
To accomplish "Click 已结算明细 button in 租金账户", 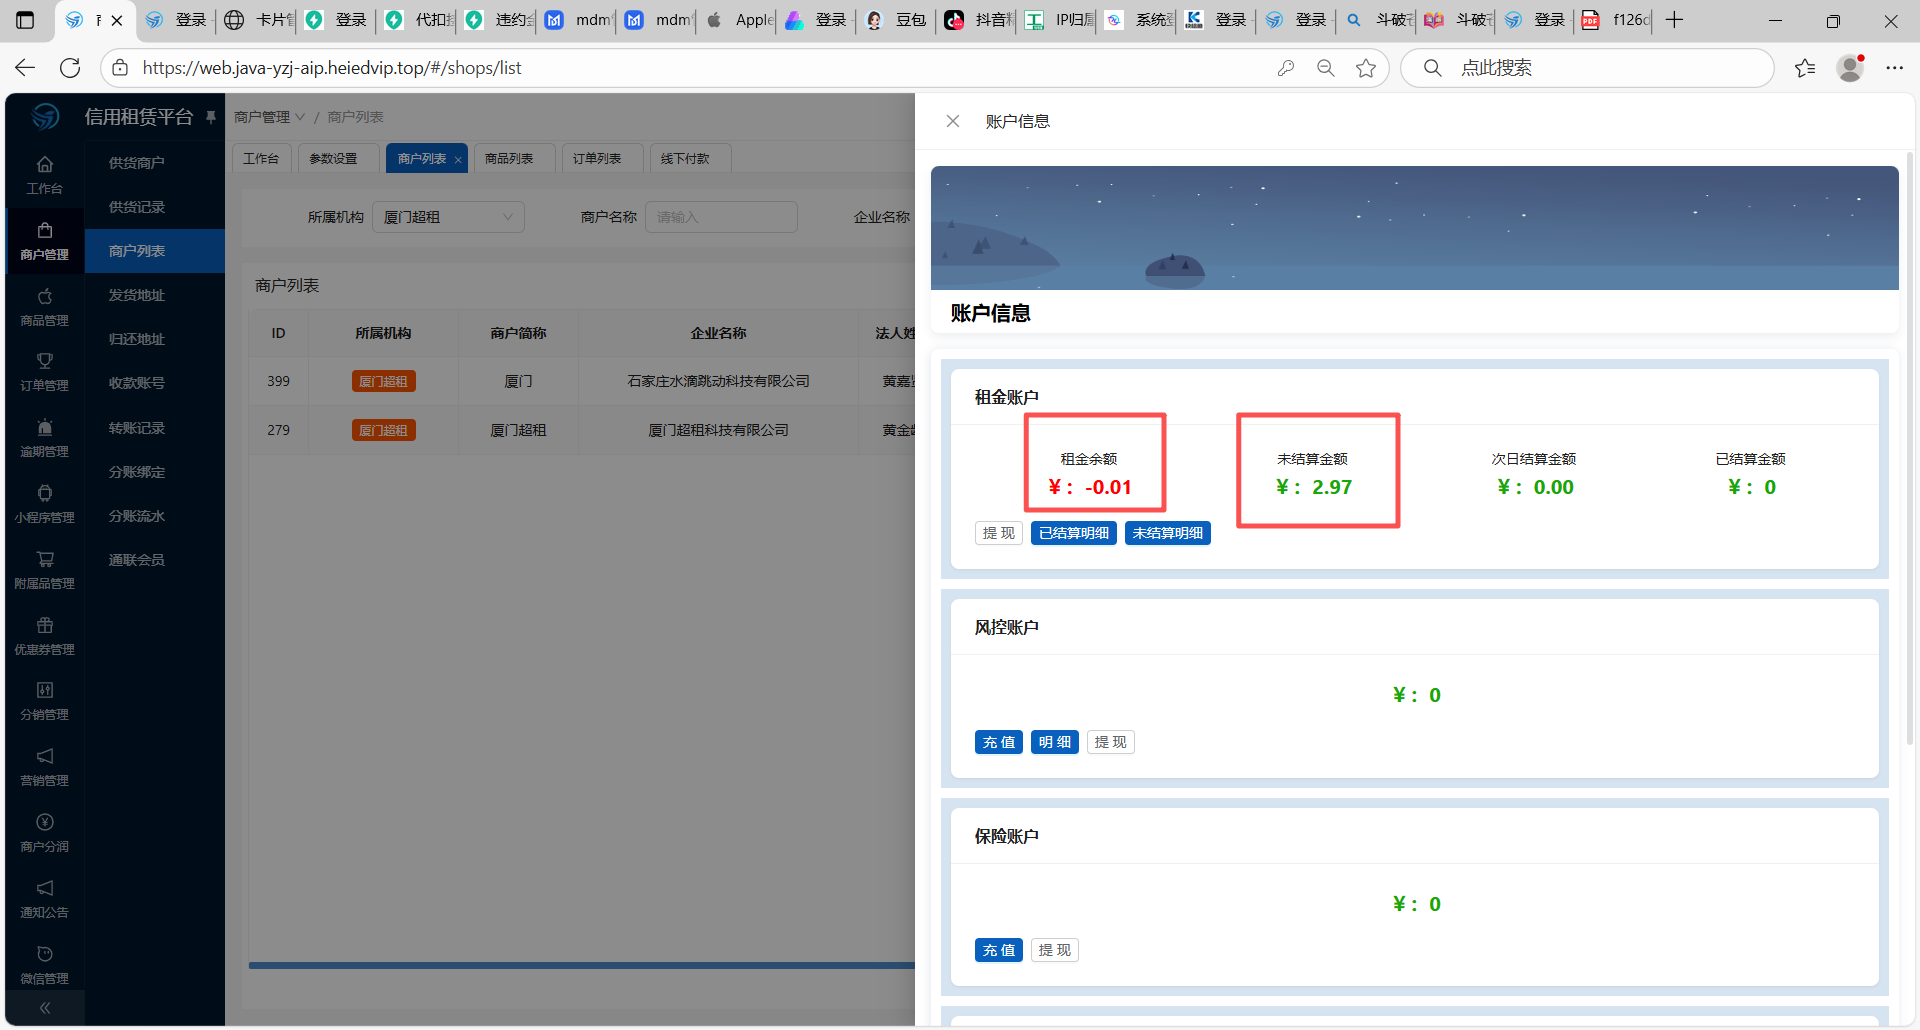I will (1073, 533).
